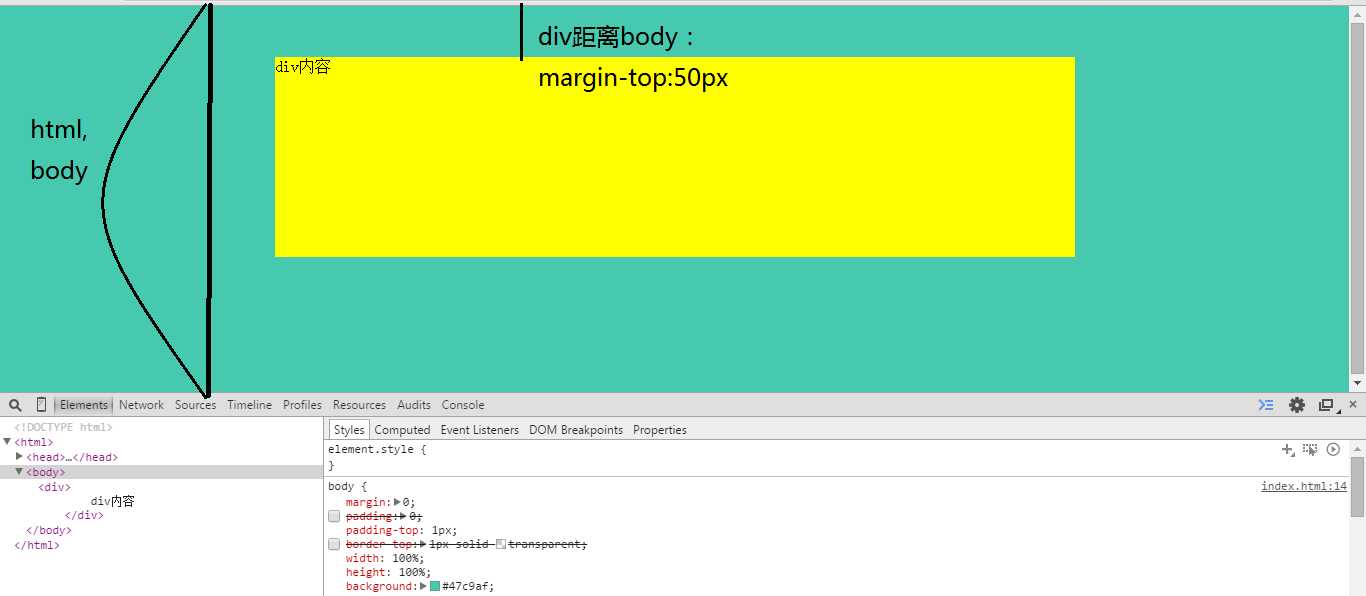Click the body selector in Styles
The image size is (1366, 596).
340,486
